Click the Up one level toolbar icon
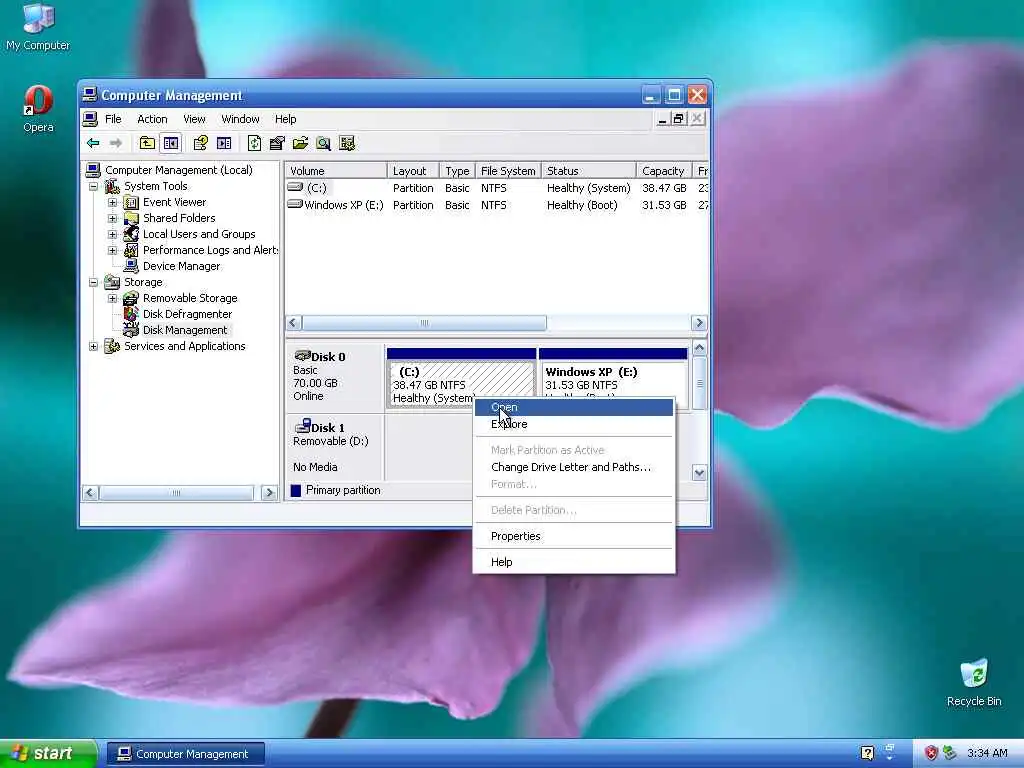Screen dimensions: 1024x768 point(147,143)
